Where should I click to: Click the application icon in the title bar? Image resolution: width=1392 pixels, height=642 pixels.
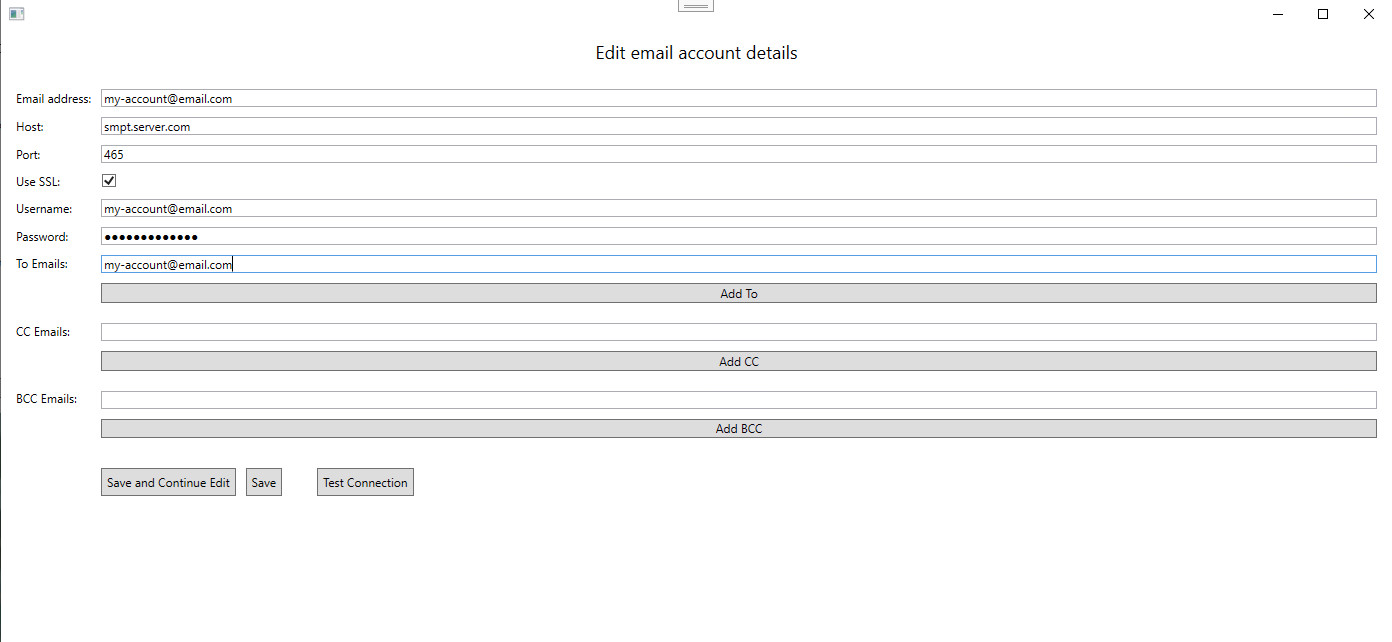coord(16,13)
